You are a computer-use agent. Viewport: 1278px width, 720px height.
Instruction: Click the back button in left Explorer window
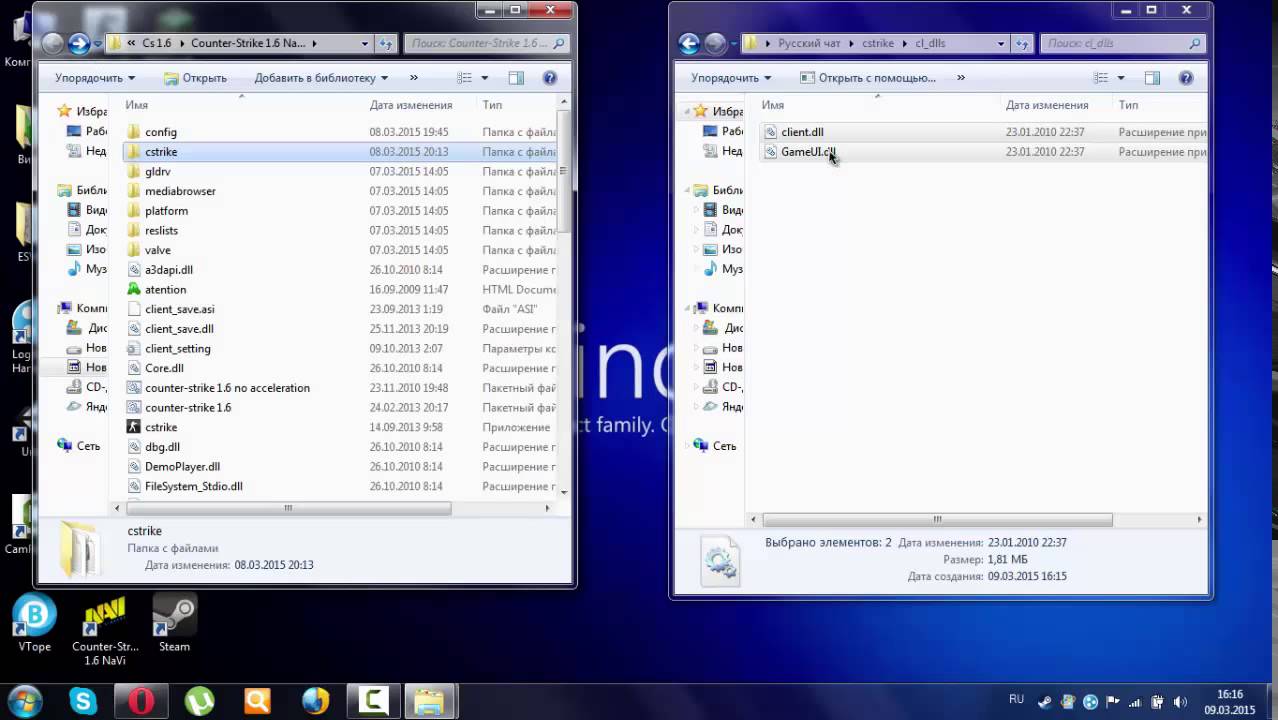[x=53, y=43]
